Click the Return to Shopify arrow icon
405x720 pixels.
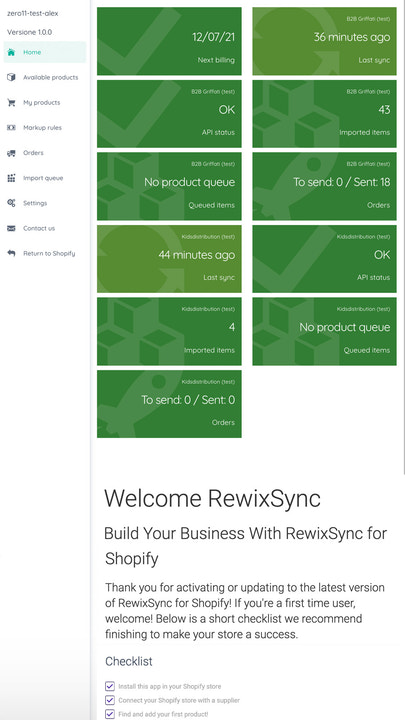click(11, 253)
